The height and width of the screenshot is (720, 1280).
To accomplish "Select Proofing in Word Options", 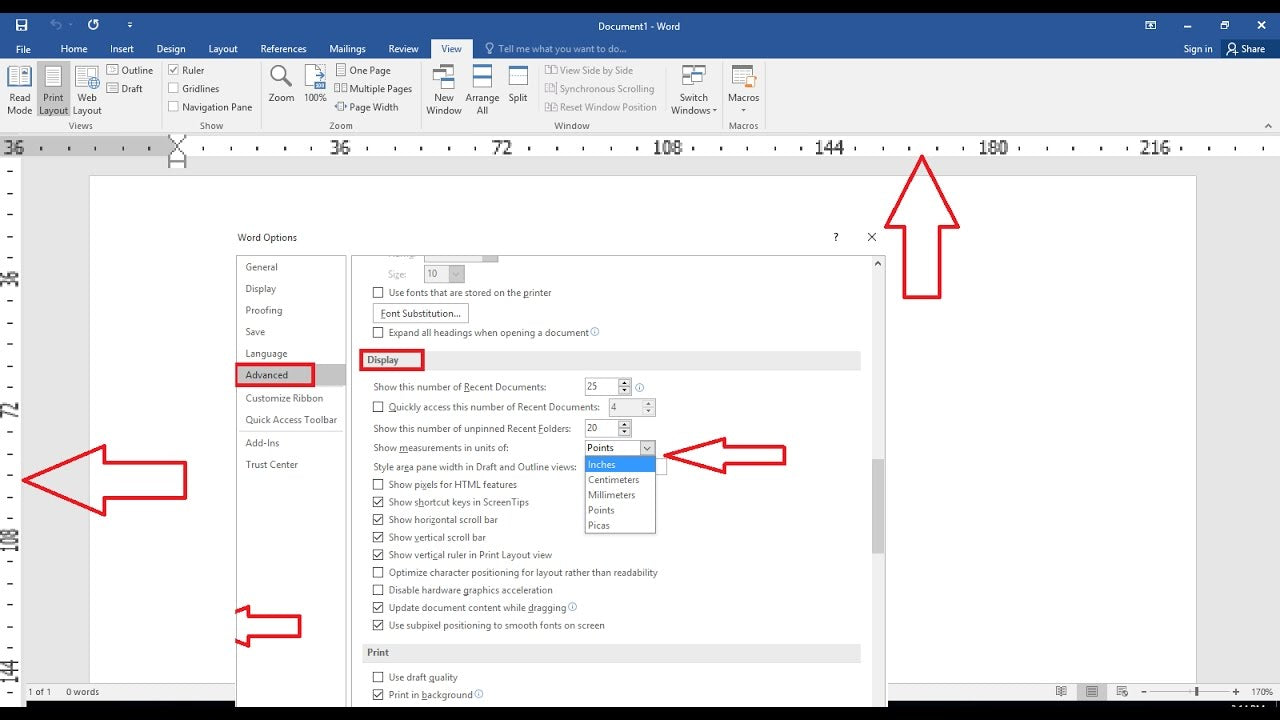I will (x=264, y=310).
